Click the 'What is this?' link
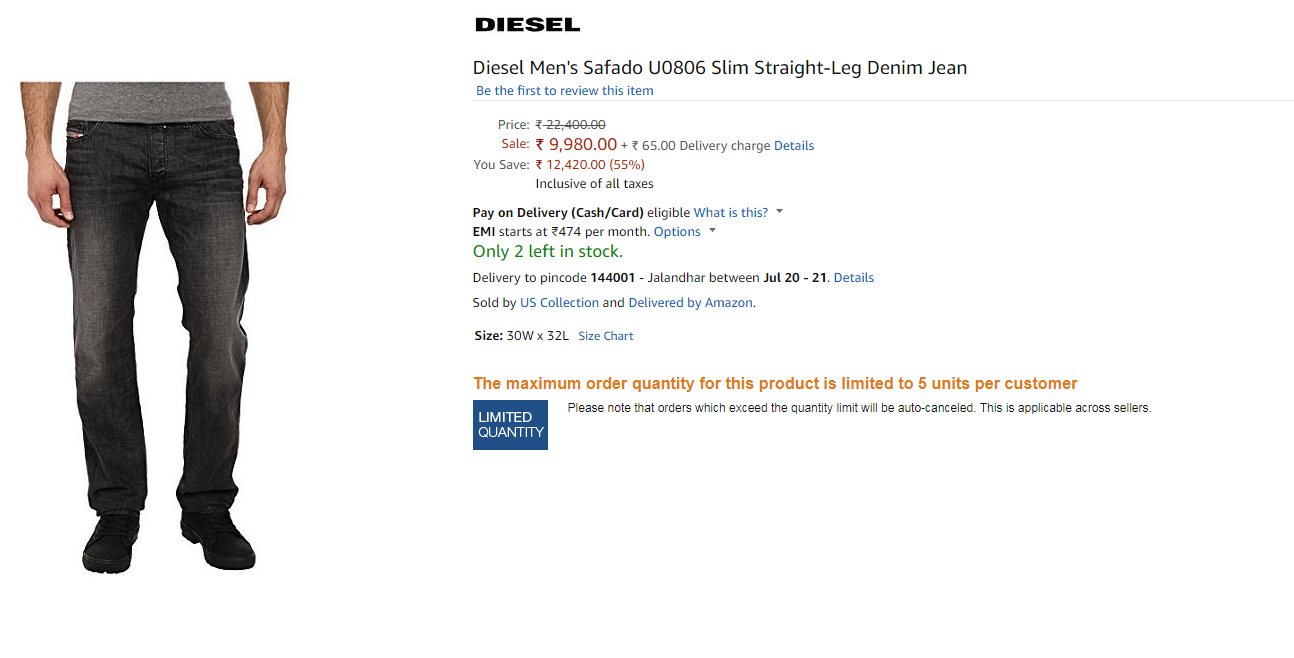The image size is (1294, 658). pos(730,213)
